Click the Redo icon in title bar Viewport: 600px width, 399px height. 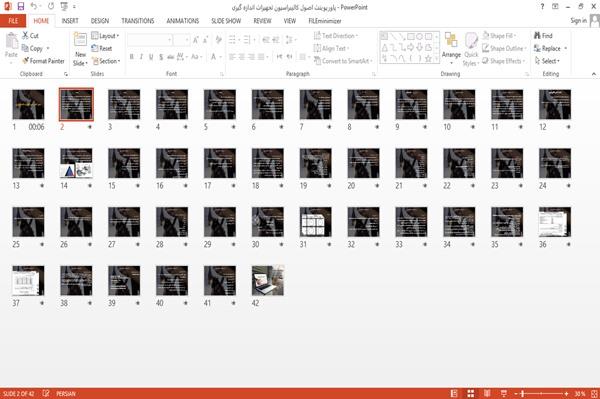pyautogui.click(x=51, y=6)
